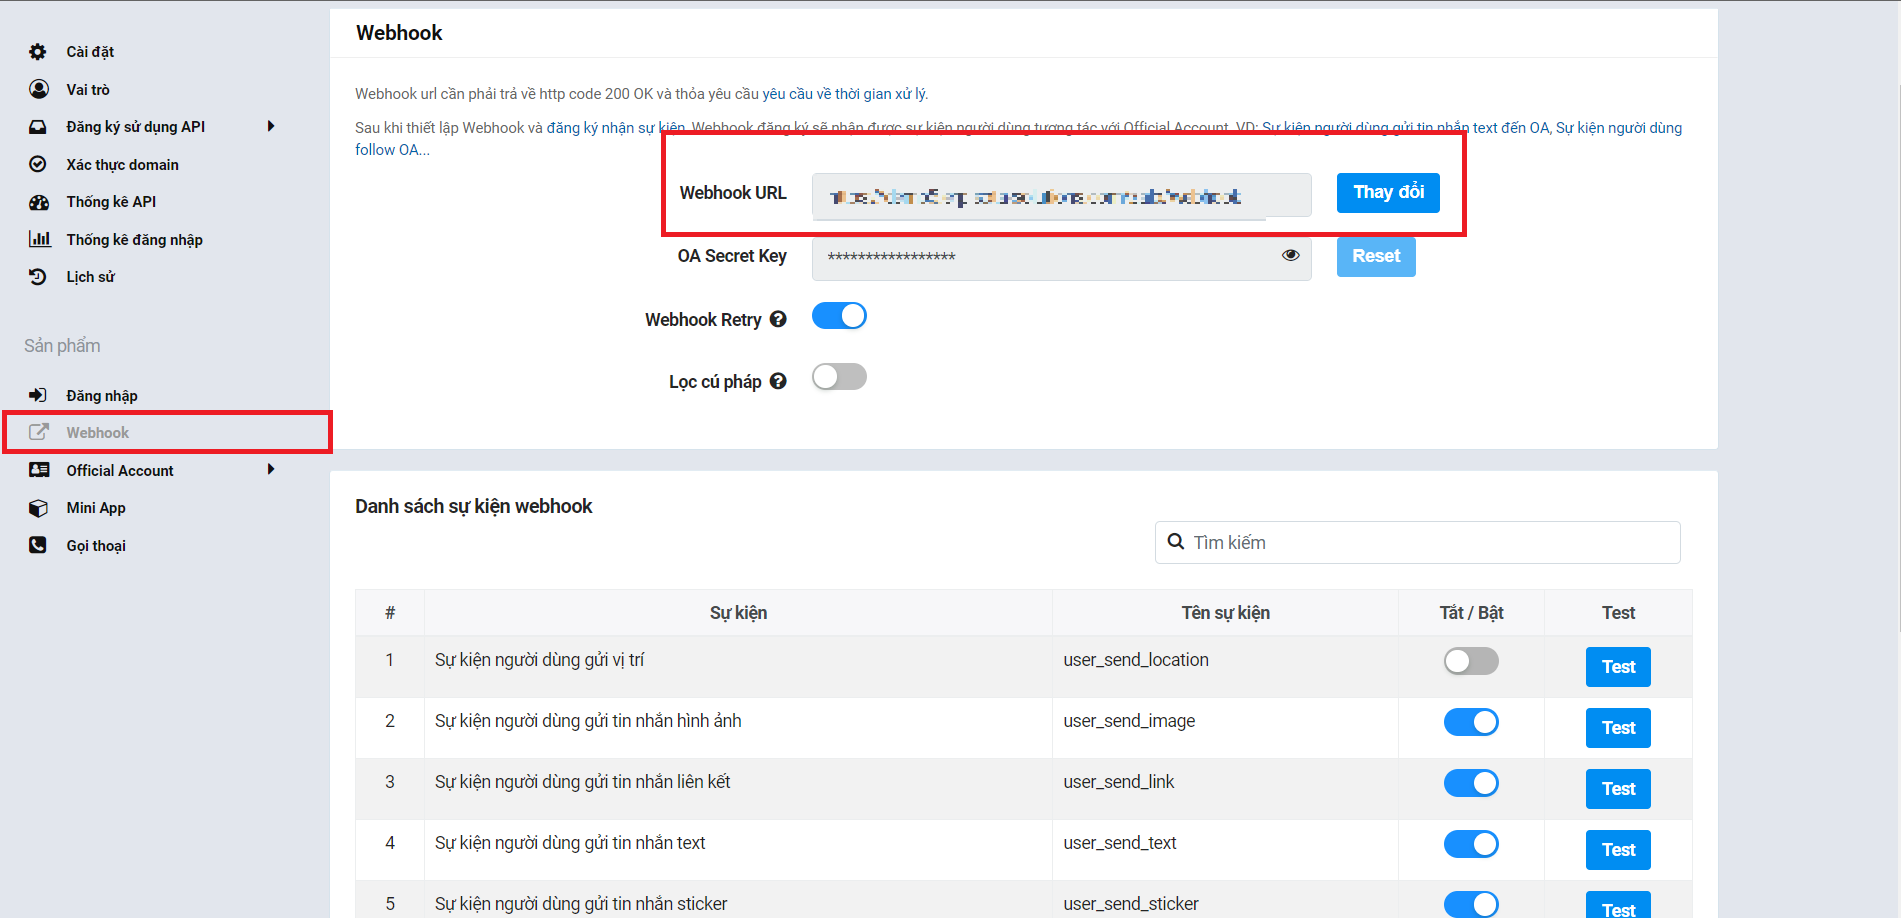1901x918 pixels.
Task: Open the Đăng nhập sidebar item
Action: (101, 395)
